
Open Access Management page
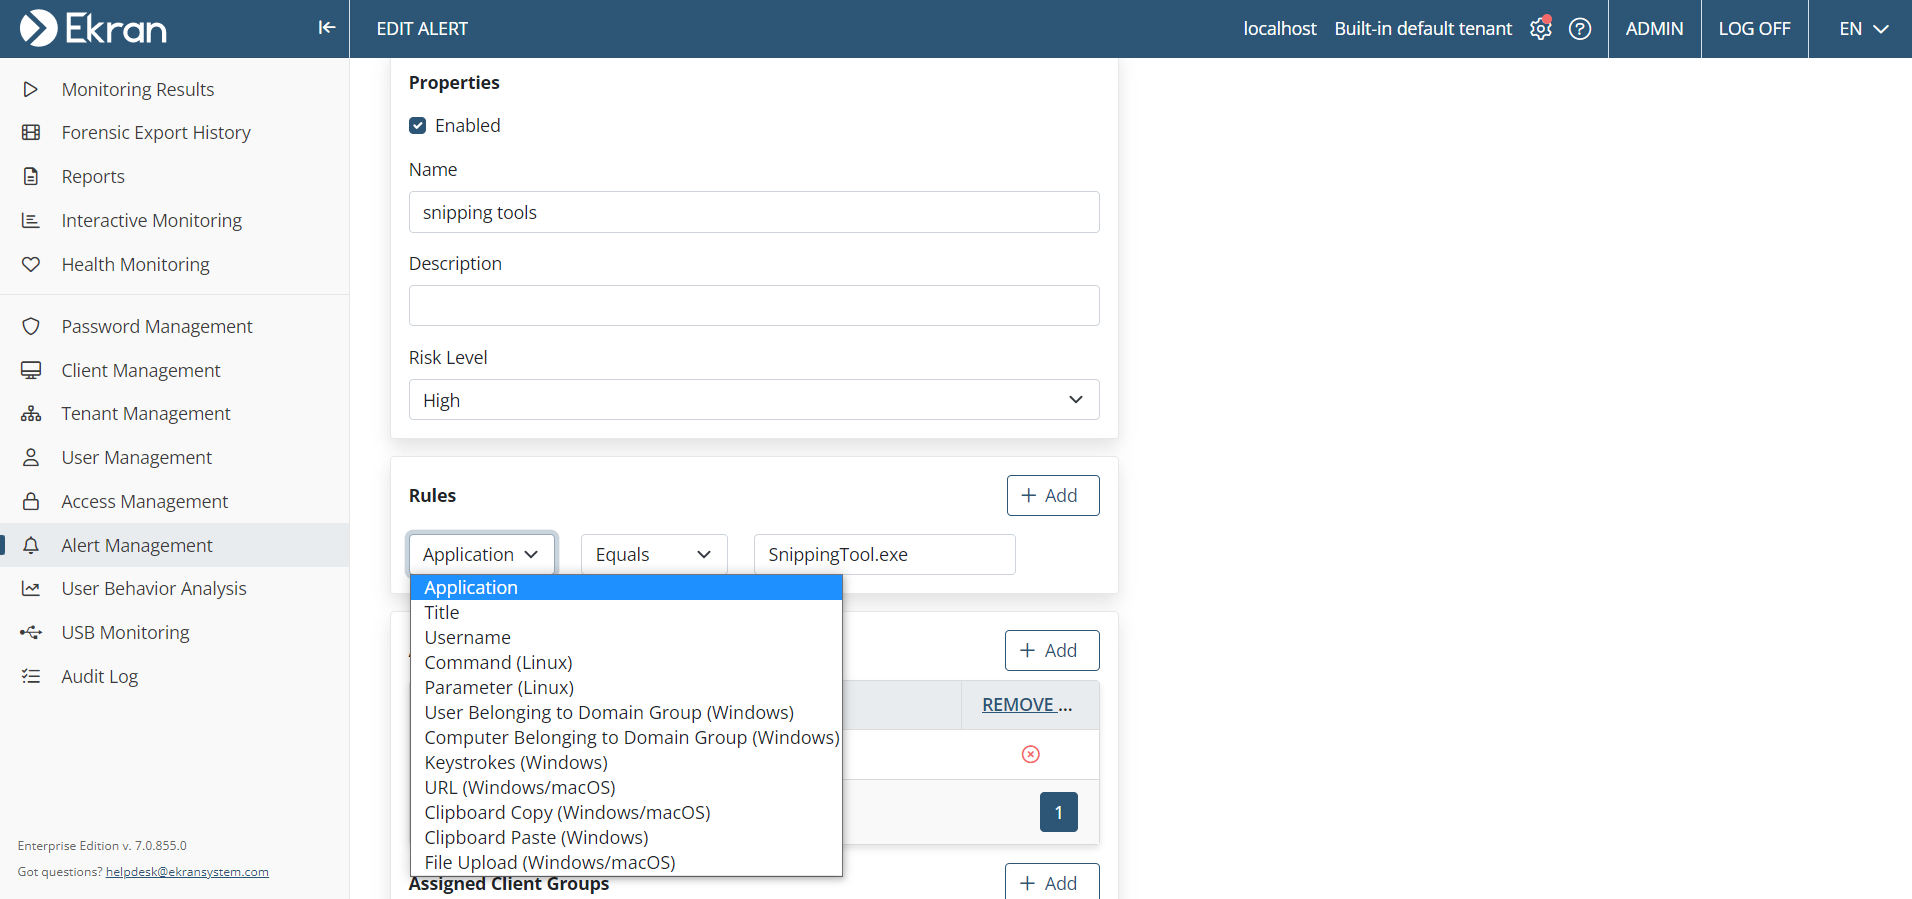145,501
